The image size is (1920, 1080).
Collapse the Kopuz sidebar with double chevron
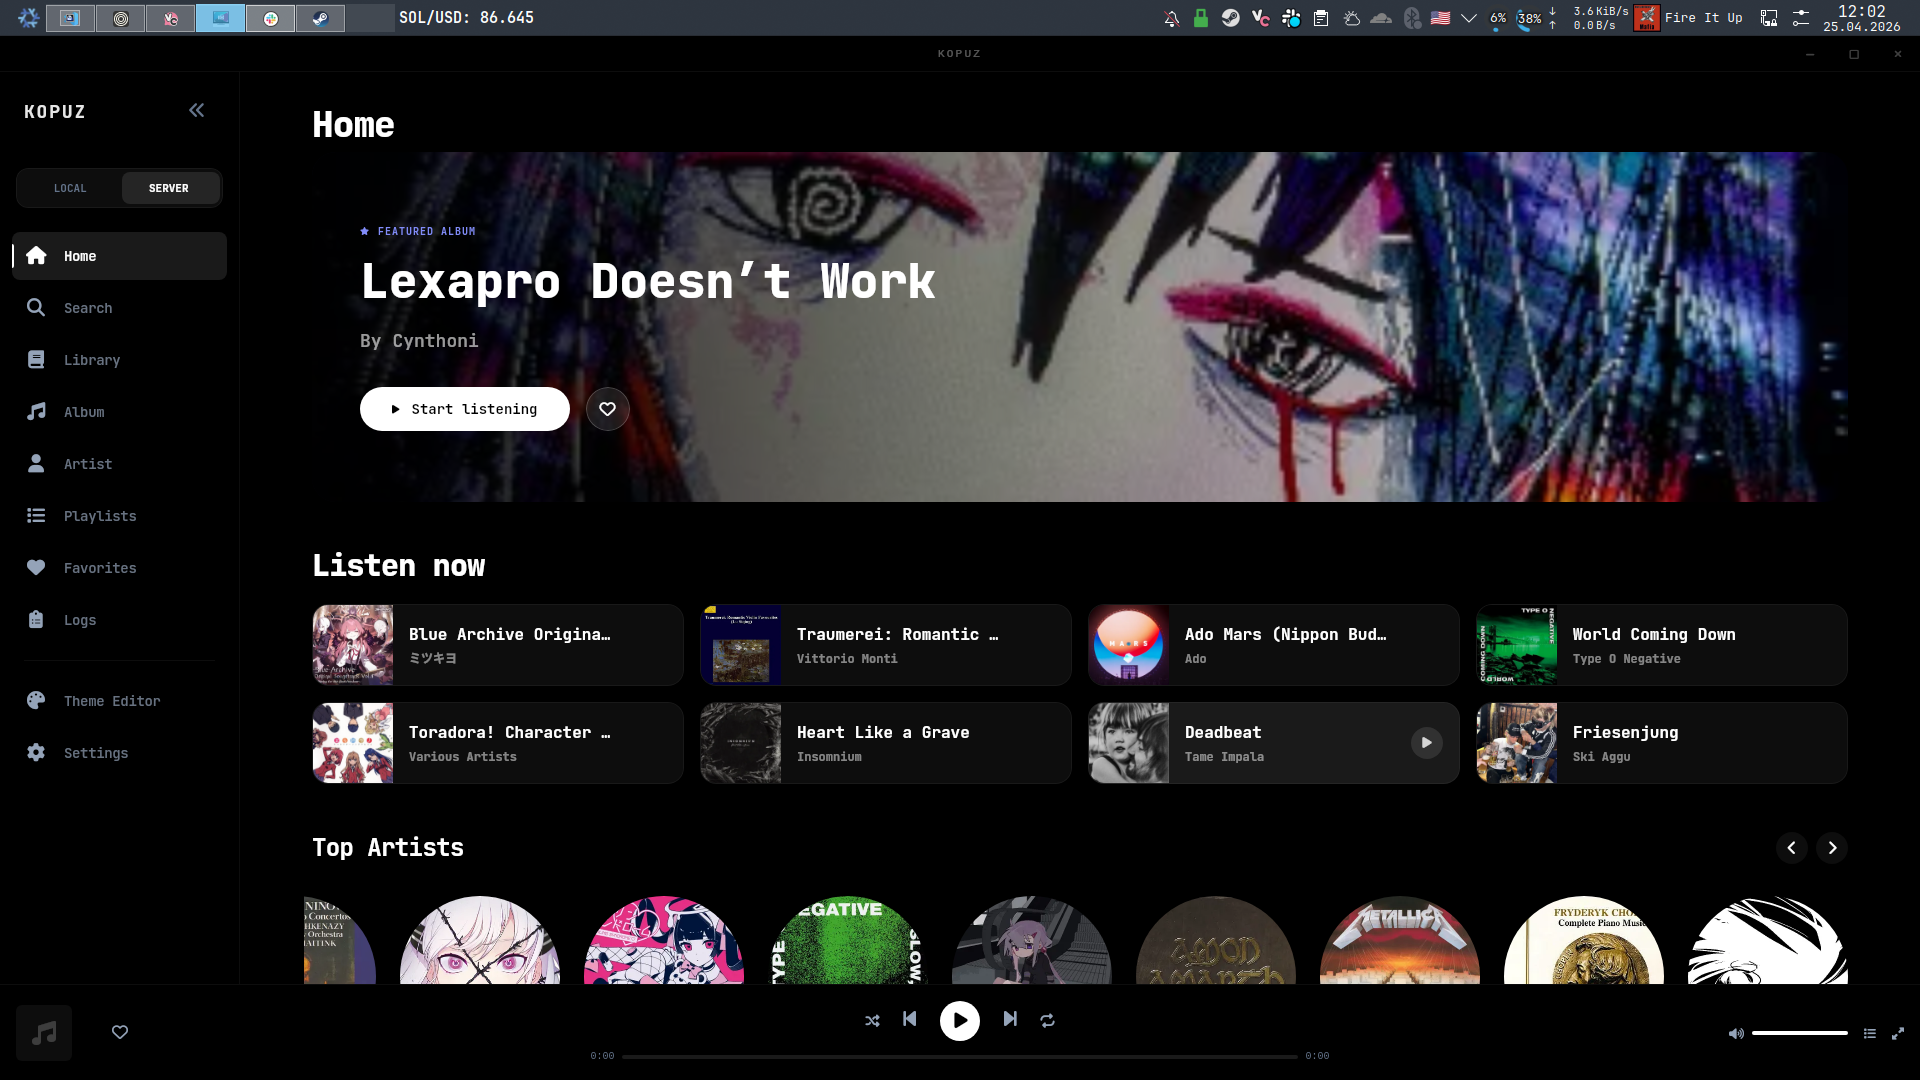(x=197, y=110)
